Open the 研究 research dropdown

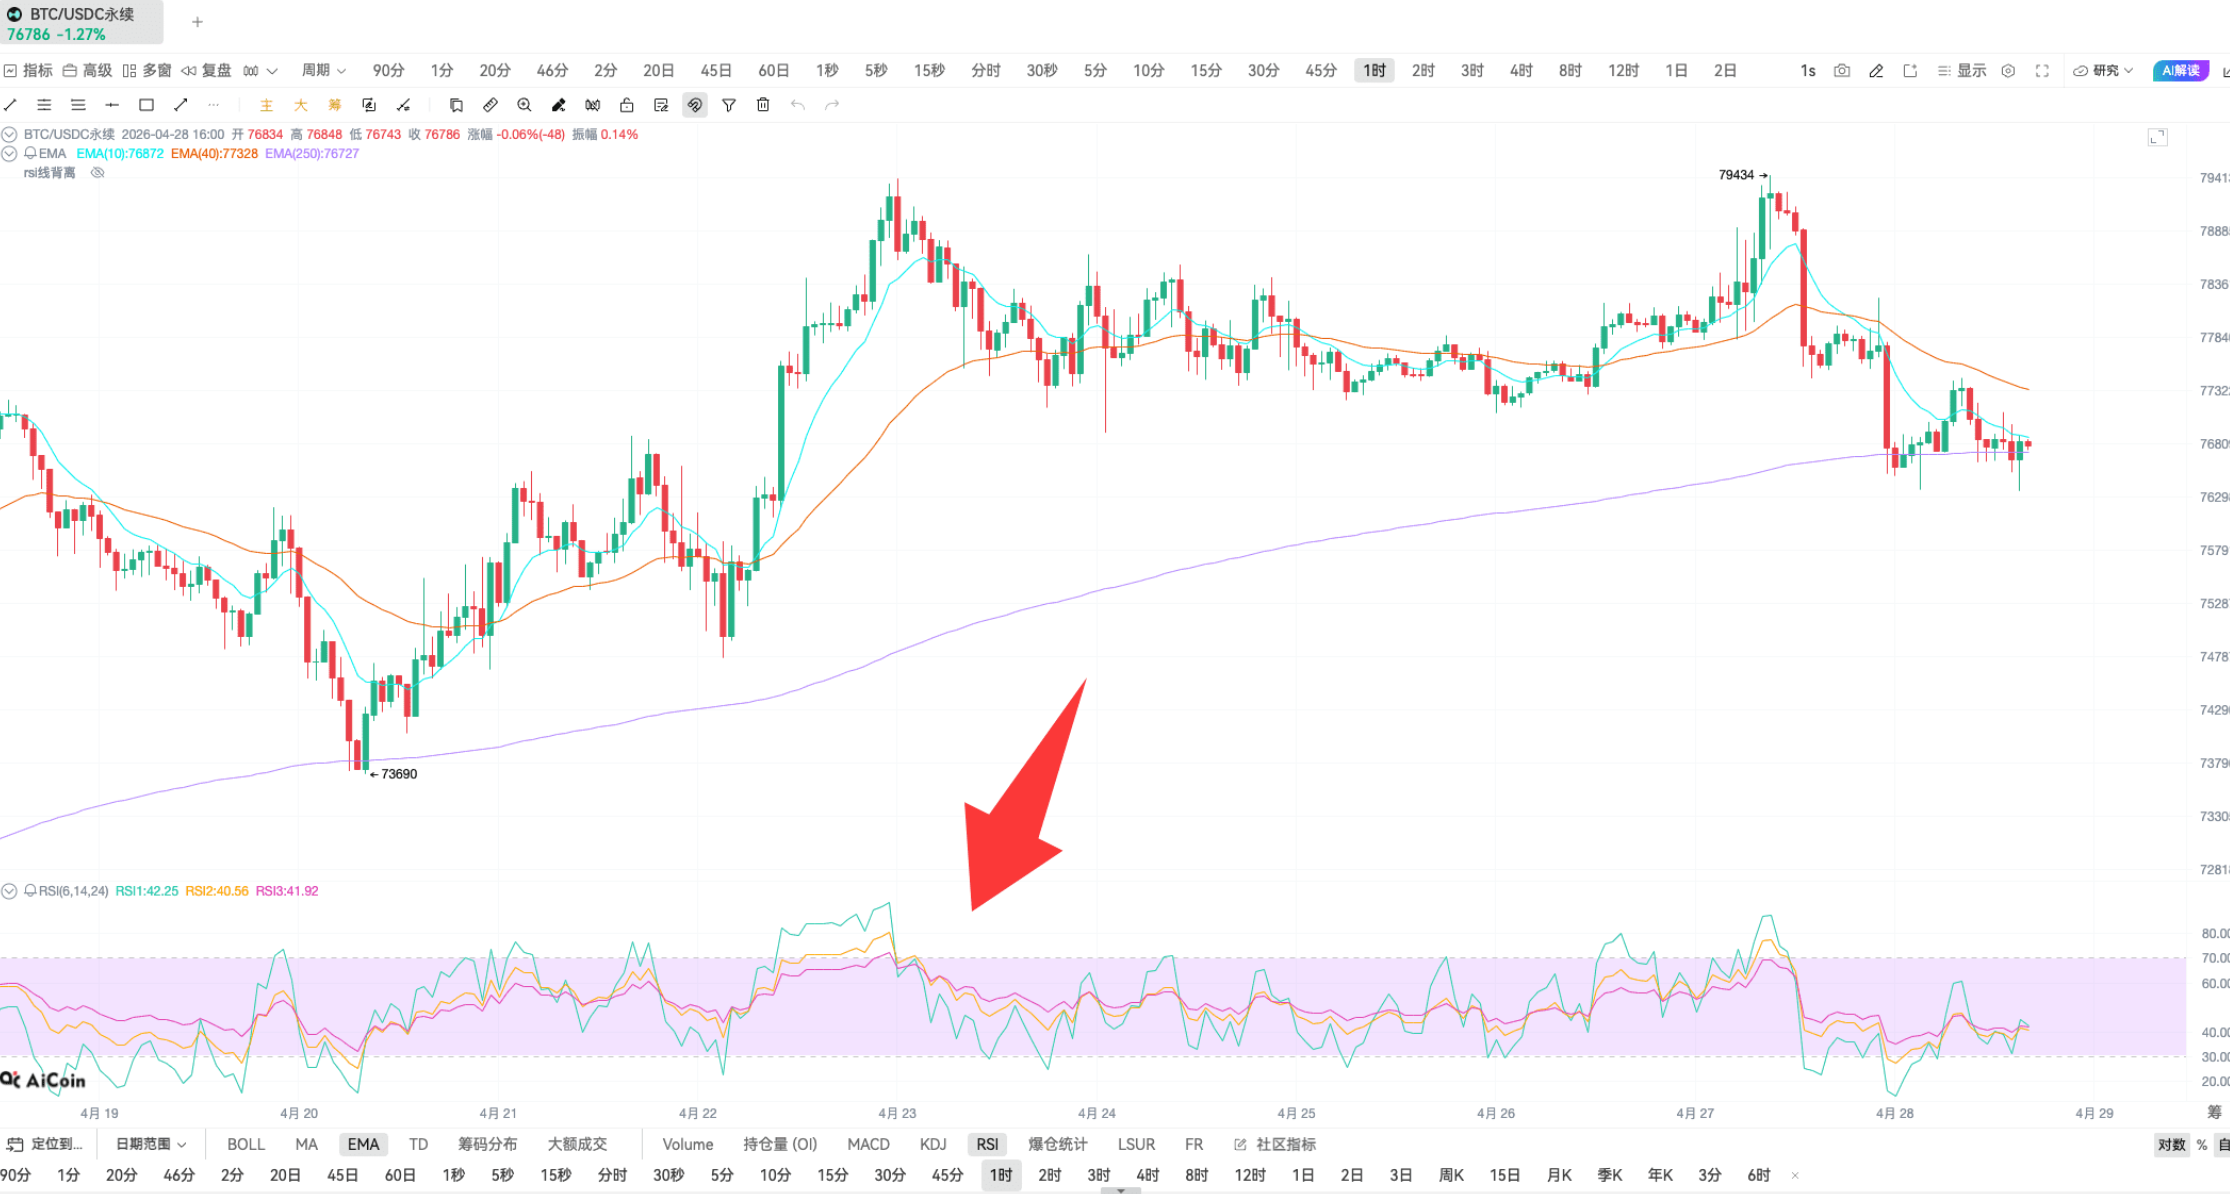click(x=2104, y=70)
